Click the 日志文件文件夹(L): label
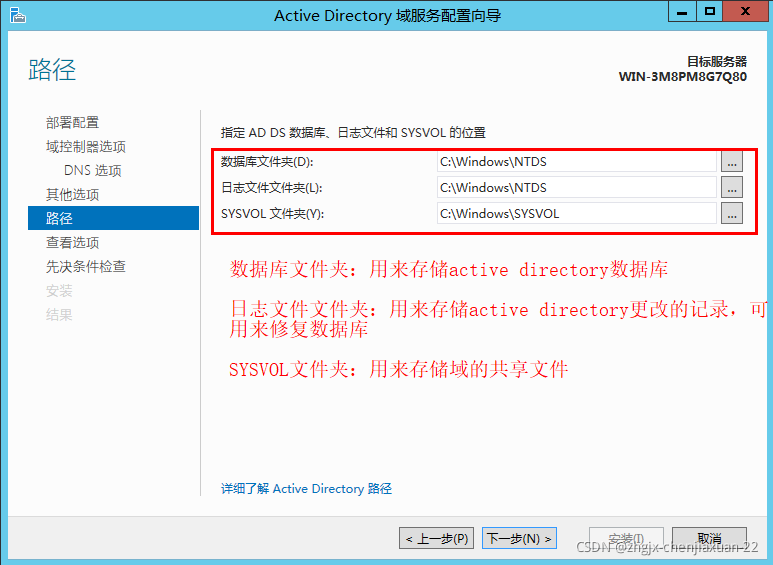 point(272,188)
